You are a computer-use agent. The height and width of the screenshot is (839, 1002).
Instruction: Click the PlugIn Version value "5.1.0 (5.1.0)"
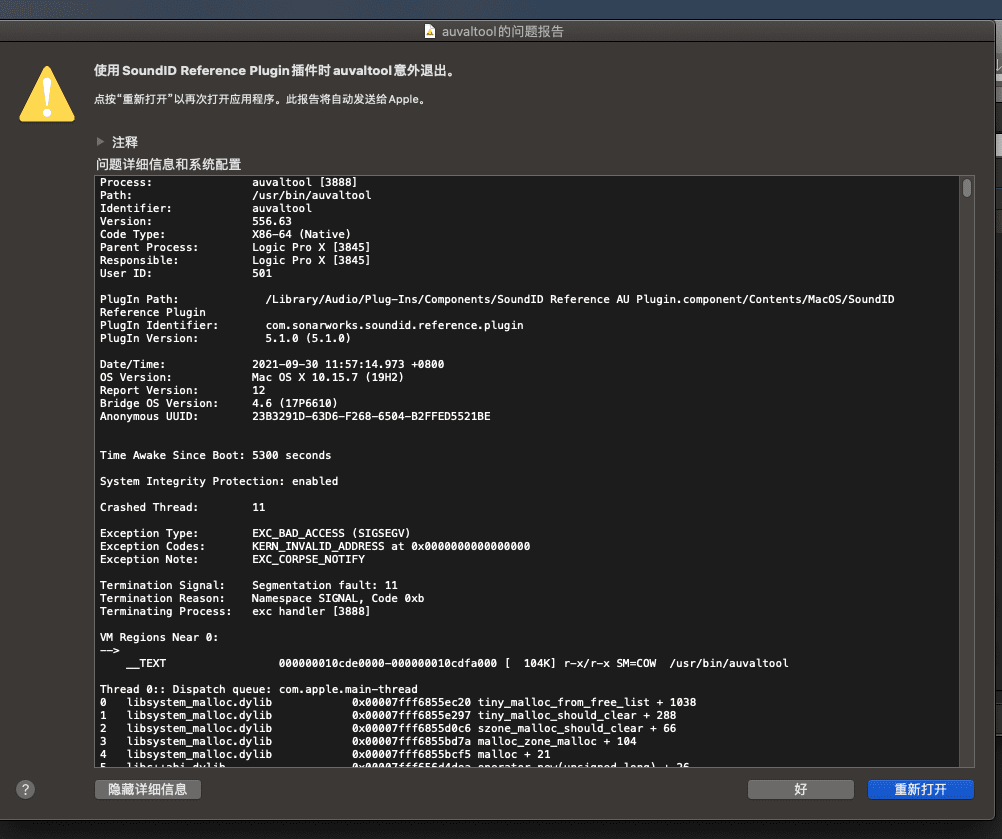point(308,338)
